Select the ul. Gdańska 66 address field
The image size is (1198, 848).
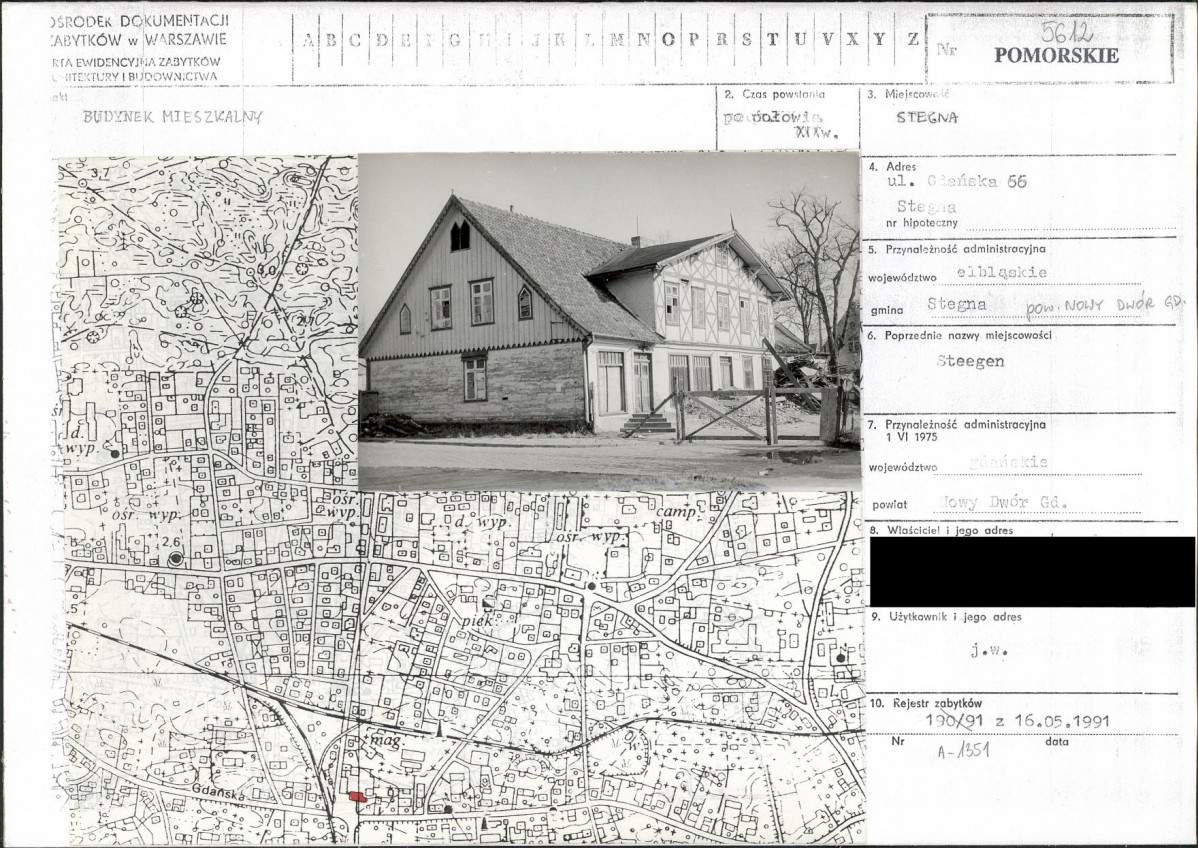pyautogui.click(x=957, y=182)
